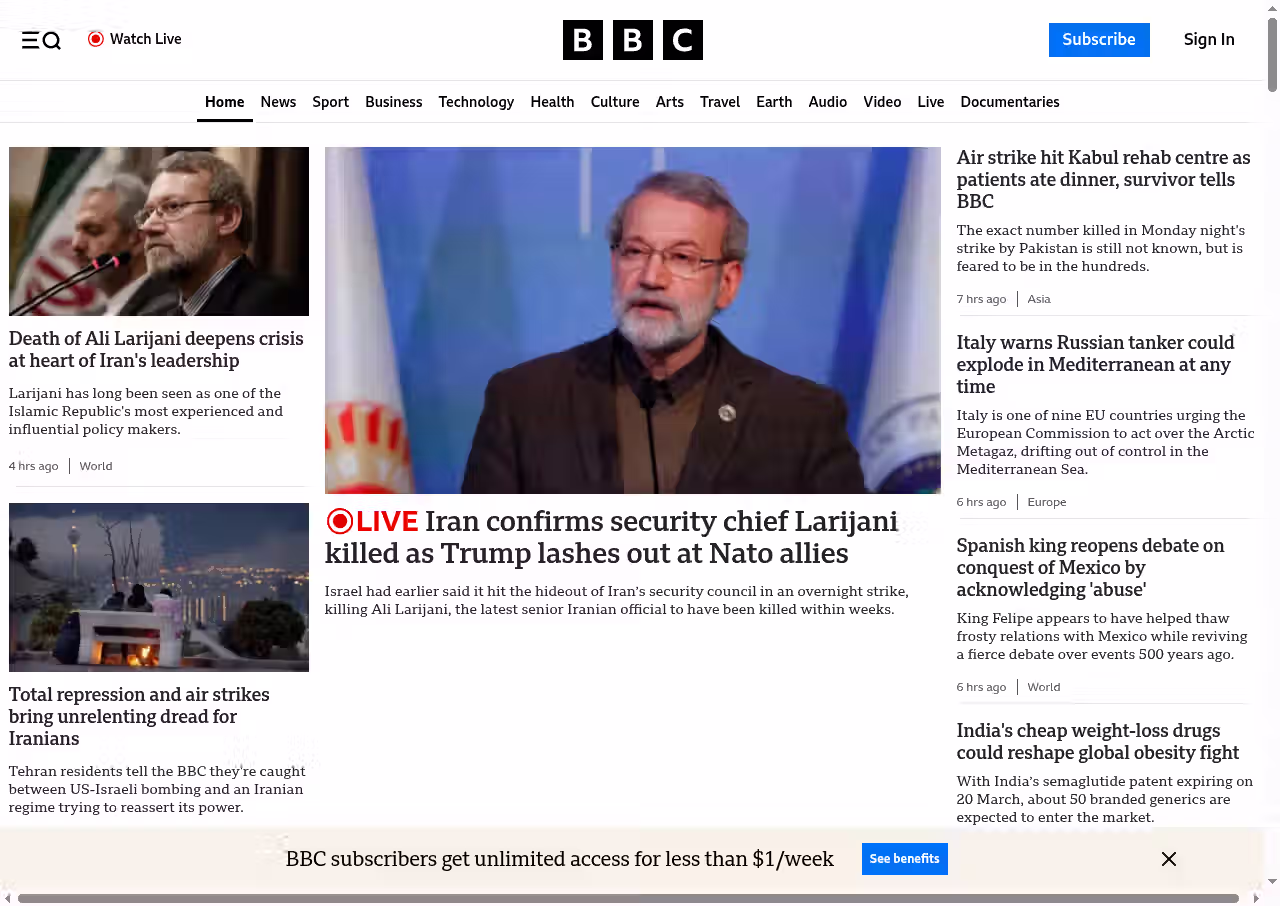Click the red LIVE icon in headline
1280x906 pixels.
[x=340, y=521]
